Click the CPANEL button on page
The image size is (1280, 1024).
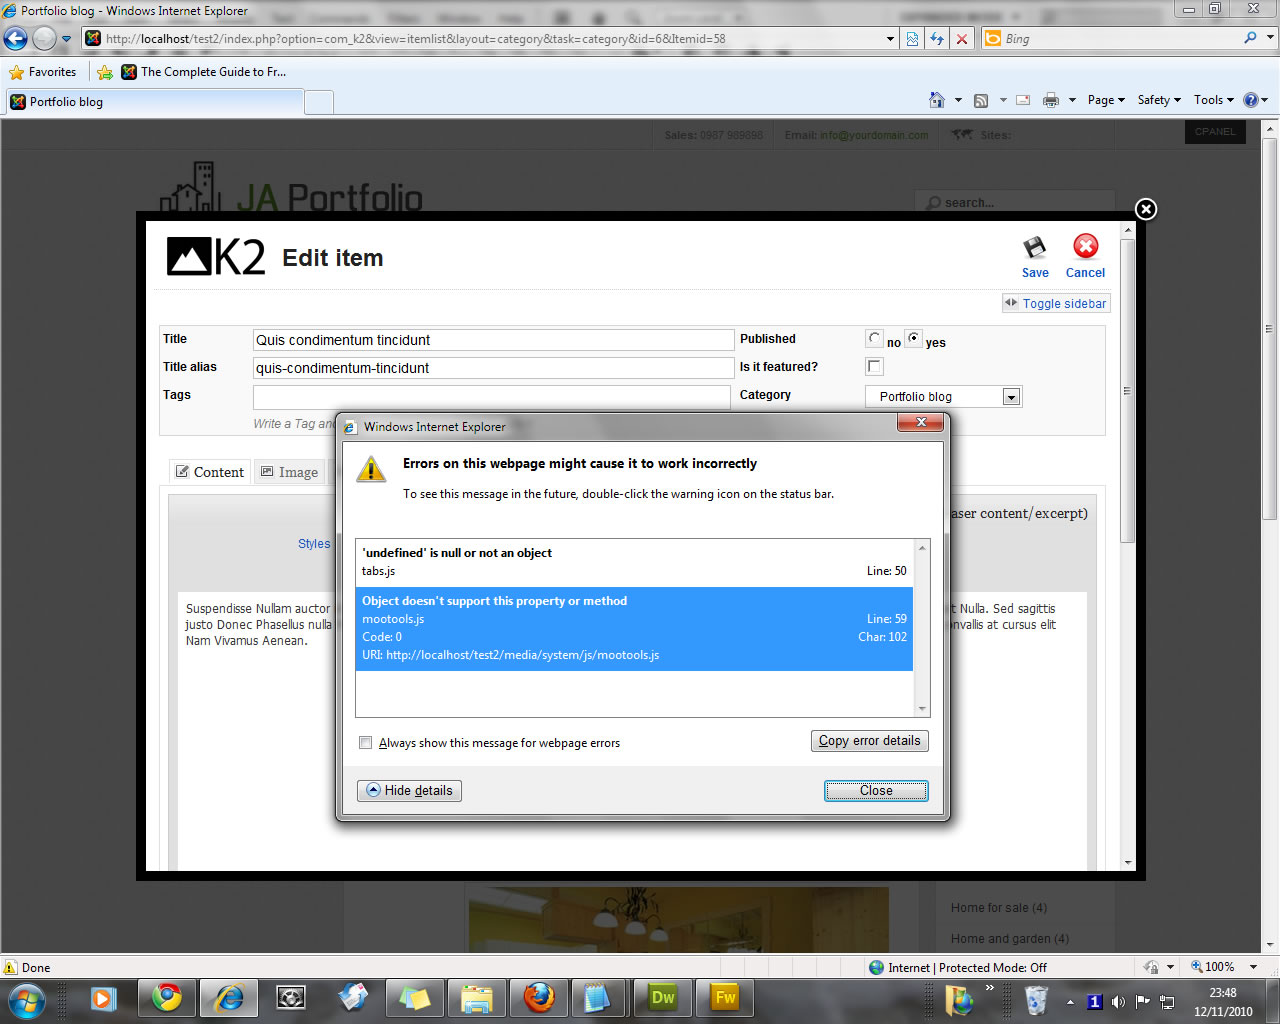[1215, 132]
